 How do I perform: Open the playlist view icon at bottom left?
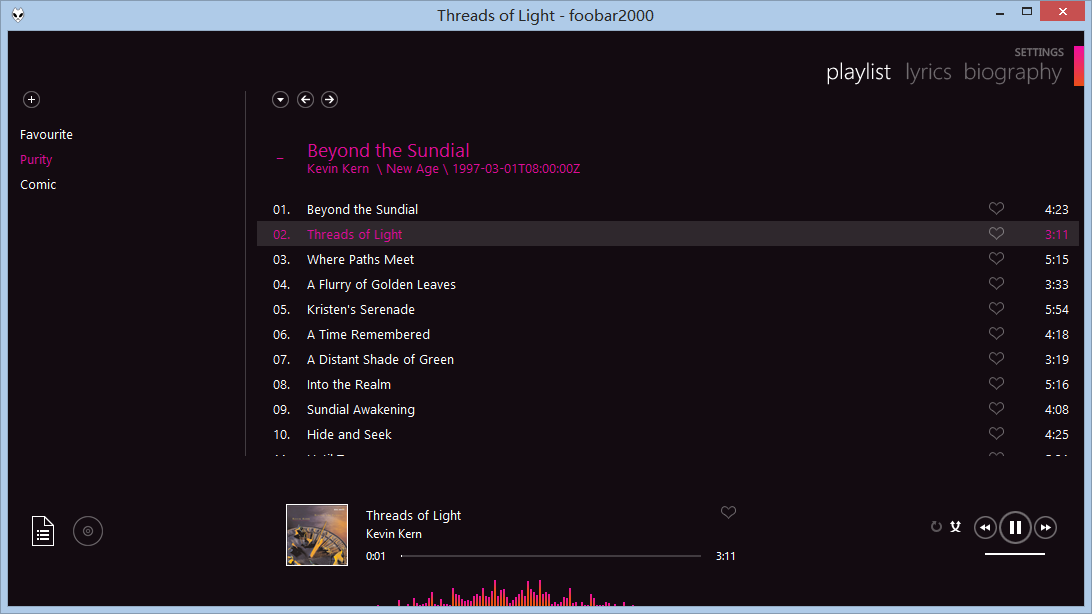coord(42,531)
